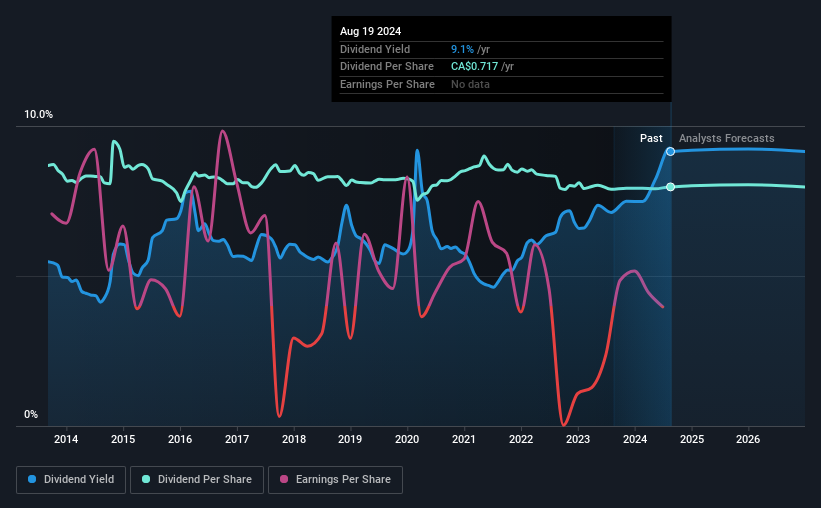Click the CA$0.717 tooltip value
The image size is (821, 508).
point(474,67)
